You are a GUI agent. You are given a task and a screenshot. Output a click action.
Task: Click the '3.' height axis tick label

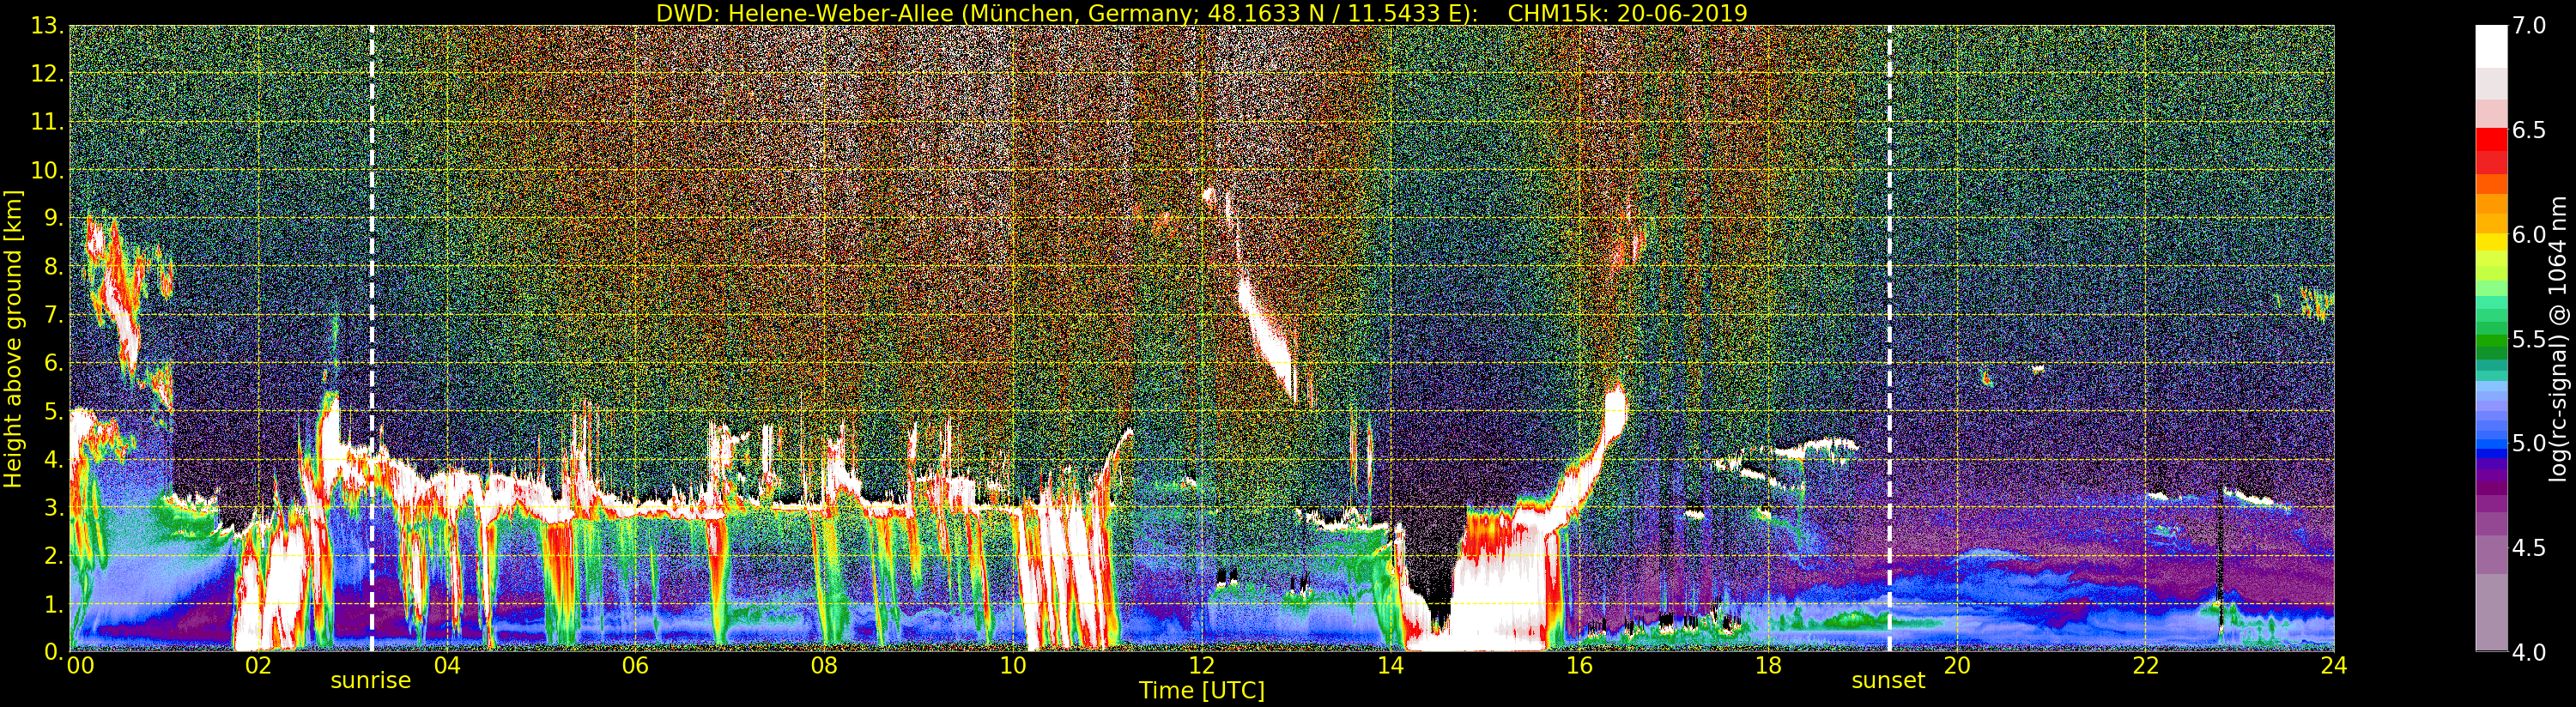coord(53,507)
